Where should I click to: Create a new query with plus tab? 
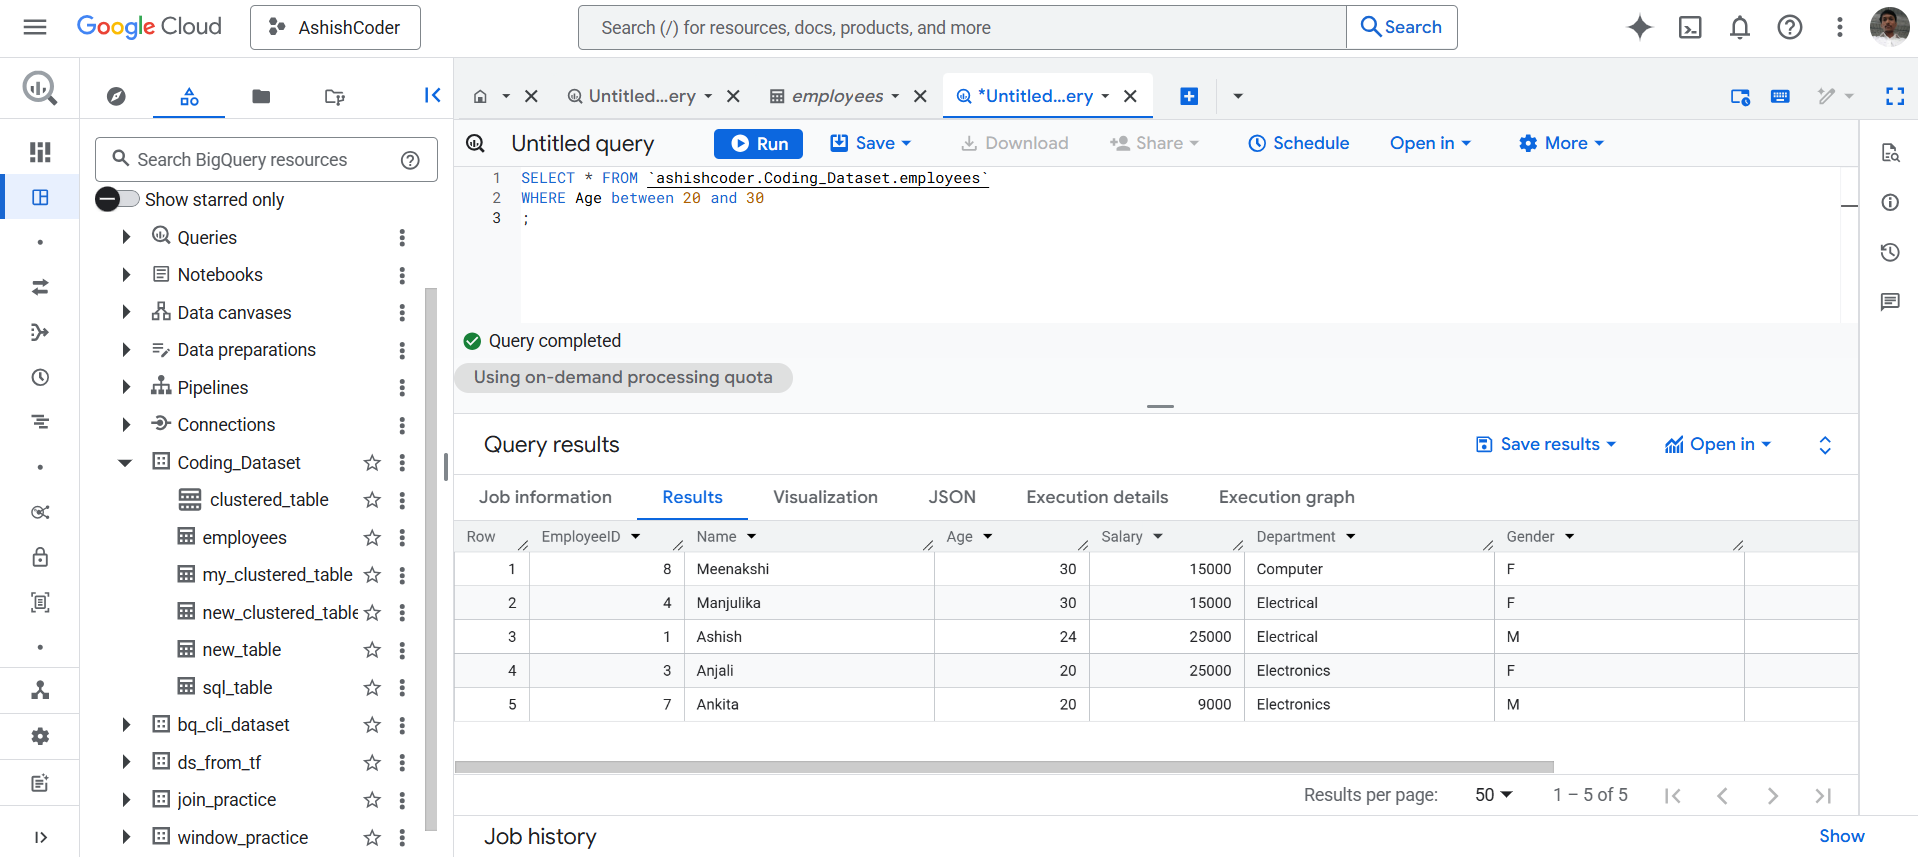coord(1189,96)
